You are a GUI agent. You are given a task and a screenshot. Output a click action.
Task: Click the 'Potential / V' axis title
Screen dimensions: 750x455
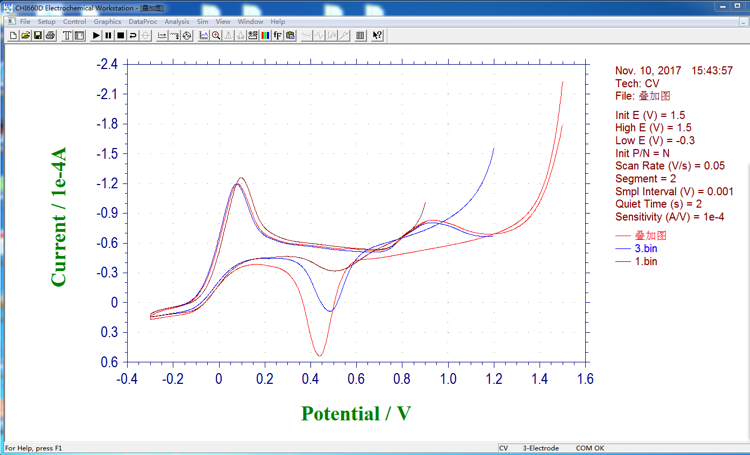[x=356, y=413]
